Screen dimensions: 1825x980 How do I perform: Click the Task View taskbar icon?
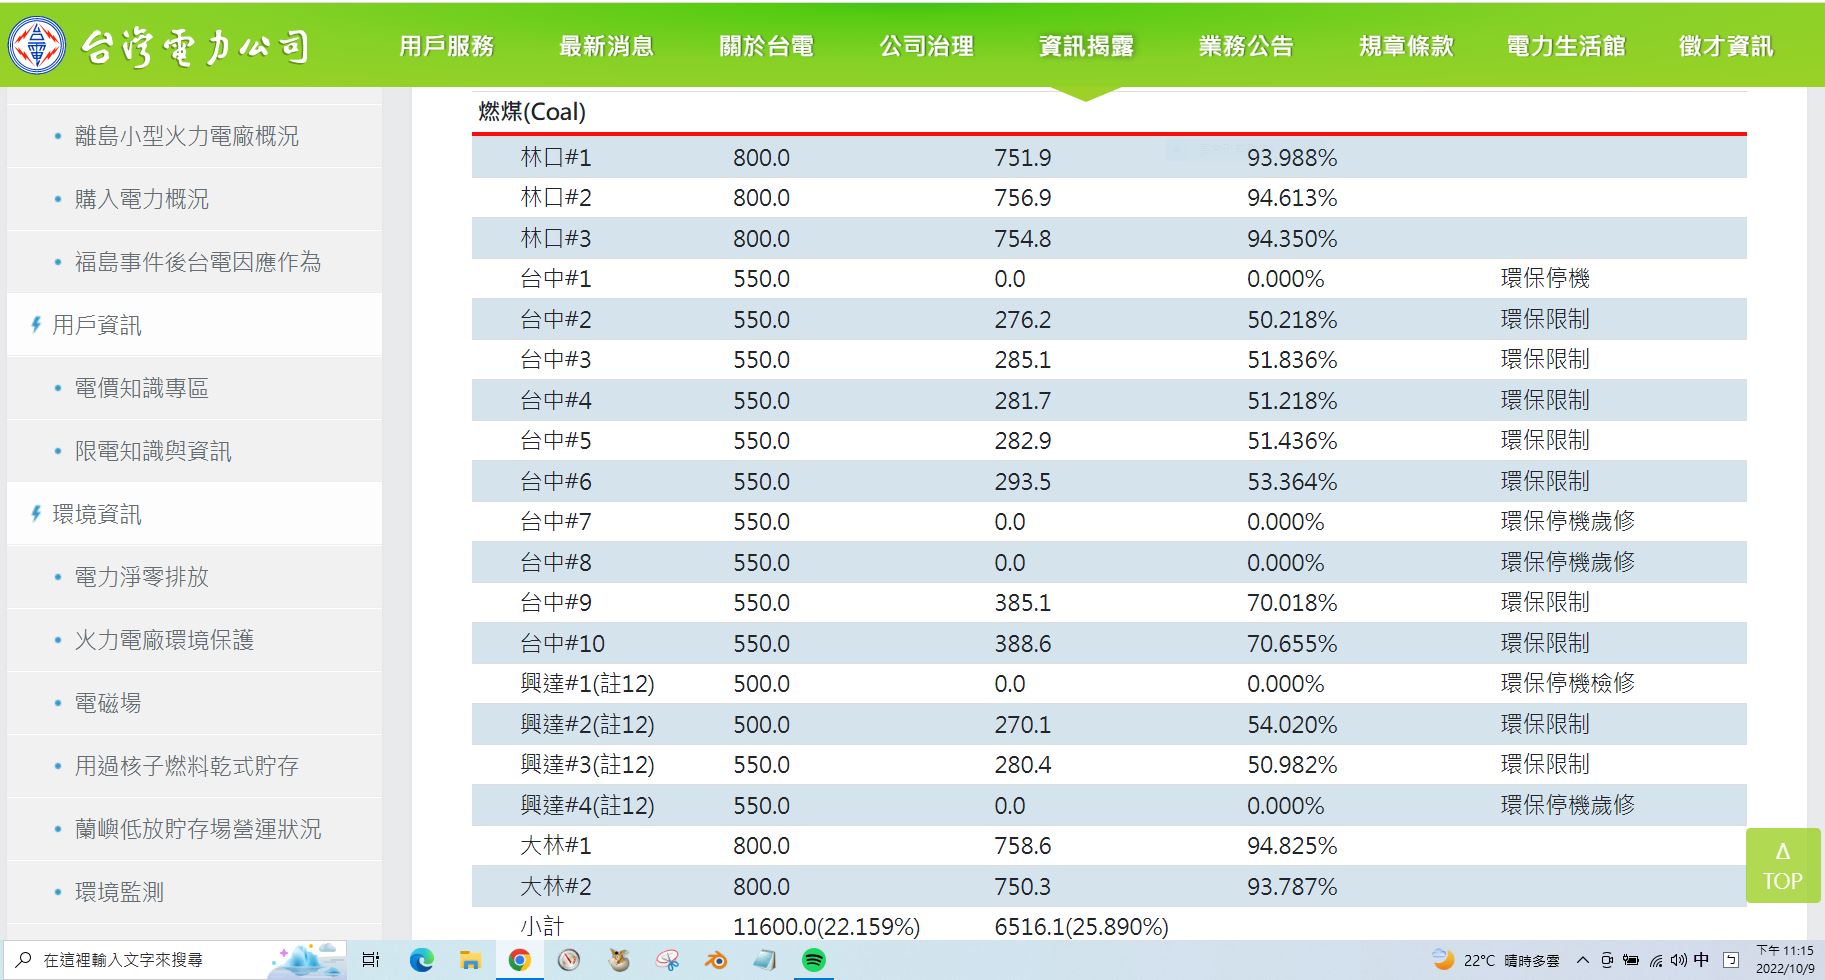point(371,960)
